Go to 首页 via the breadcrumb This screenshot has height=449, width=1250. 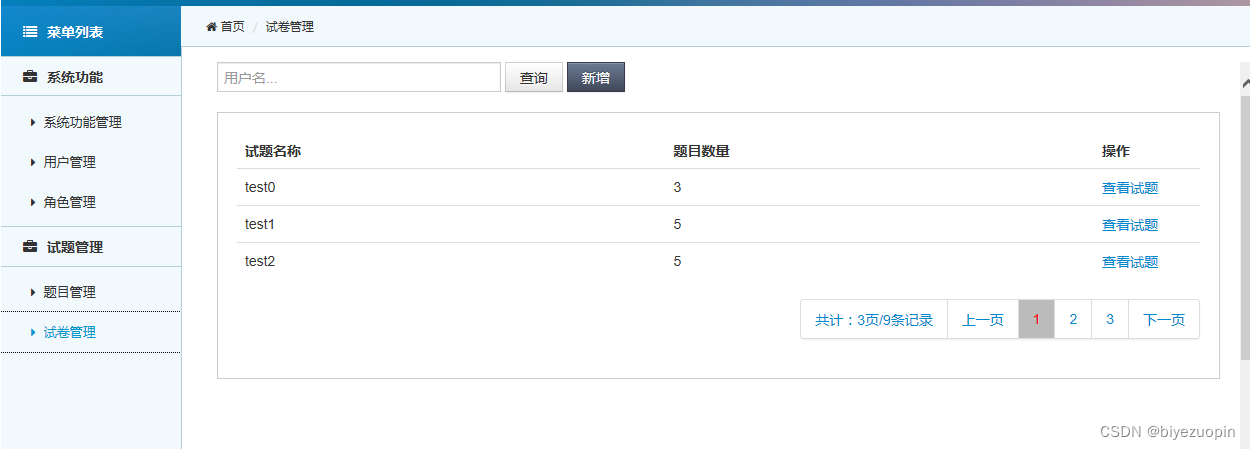click(232, 27)
